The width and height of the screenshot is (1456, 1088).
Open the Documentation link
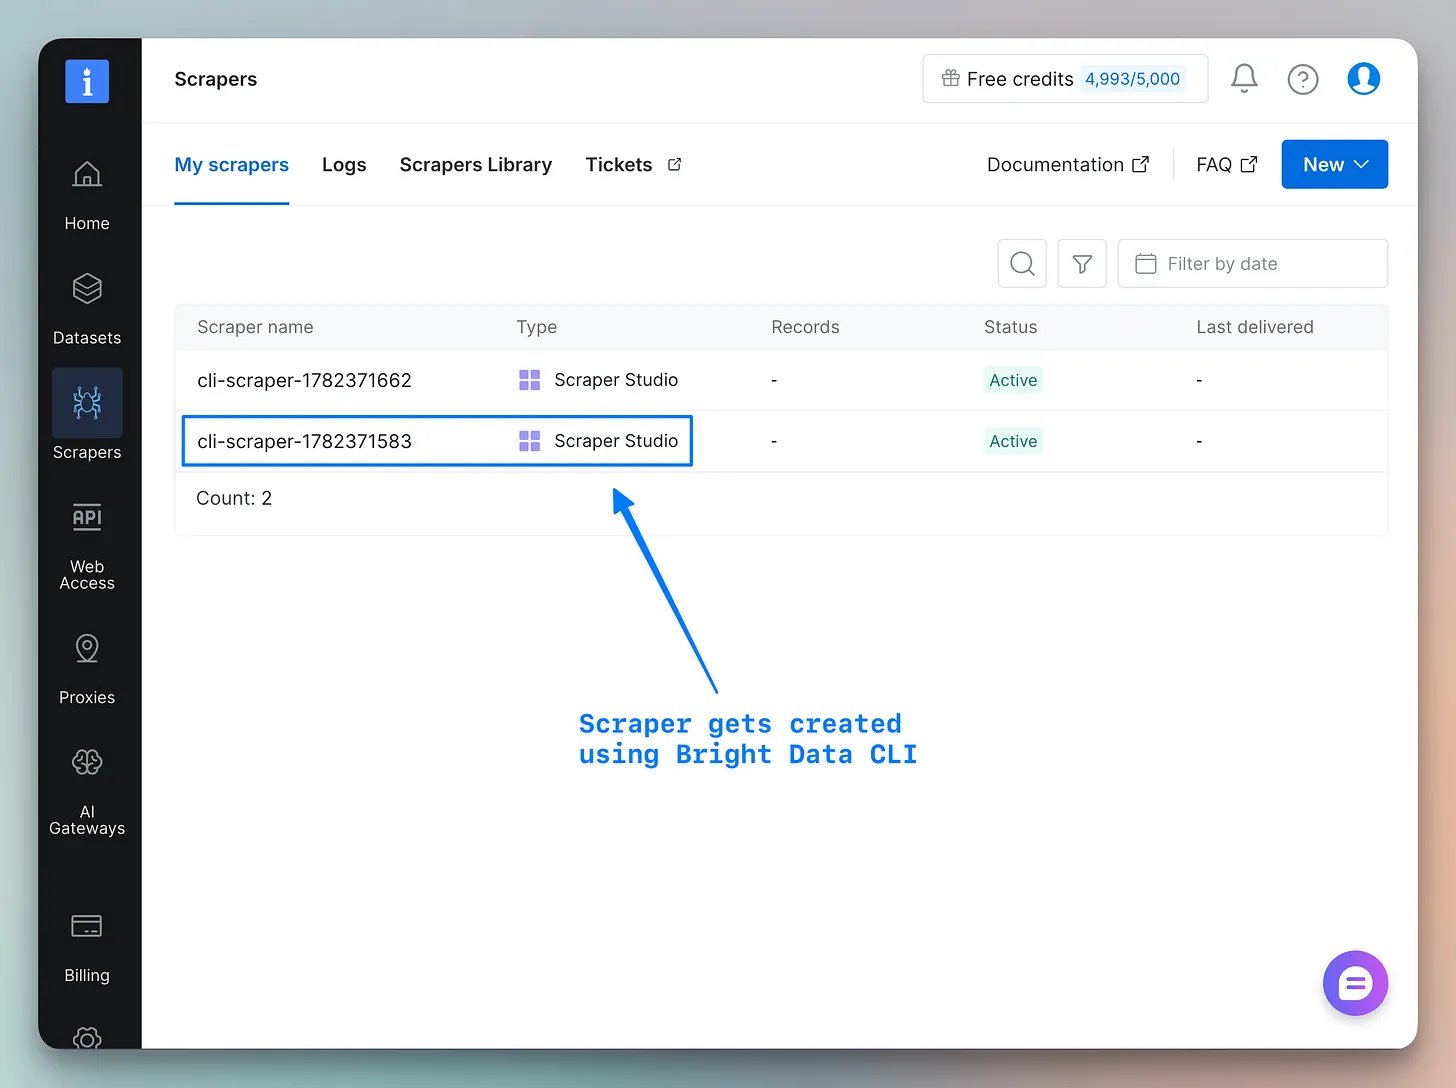pyautogui.click(x=1068, y=165)
